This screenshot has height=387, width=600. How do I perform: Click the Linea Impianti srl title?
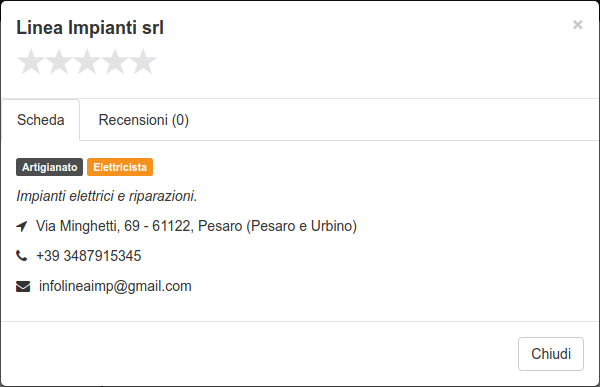pos(90,28)
